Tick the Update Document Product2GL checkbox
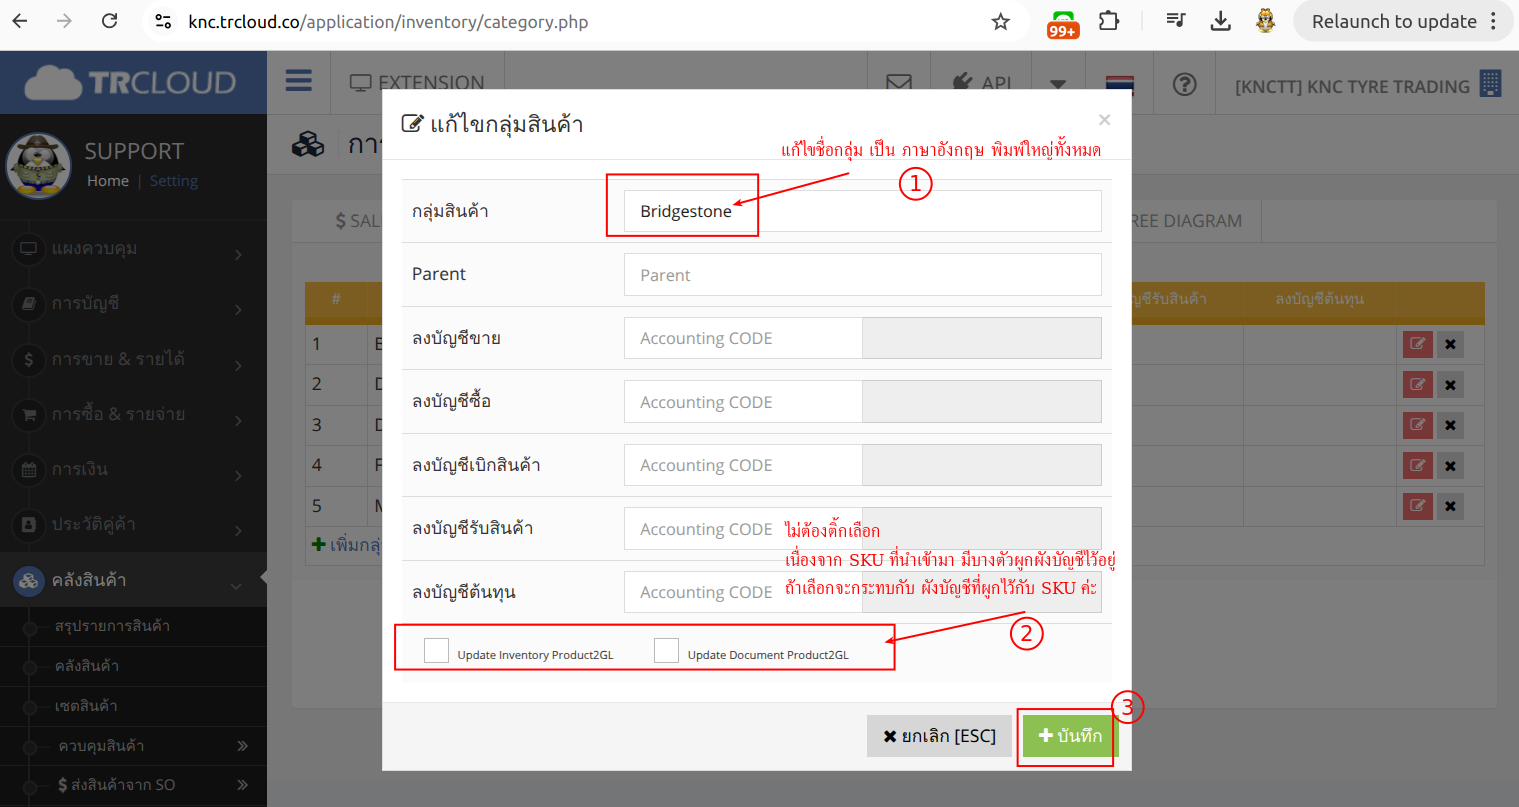 point(666,650)
